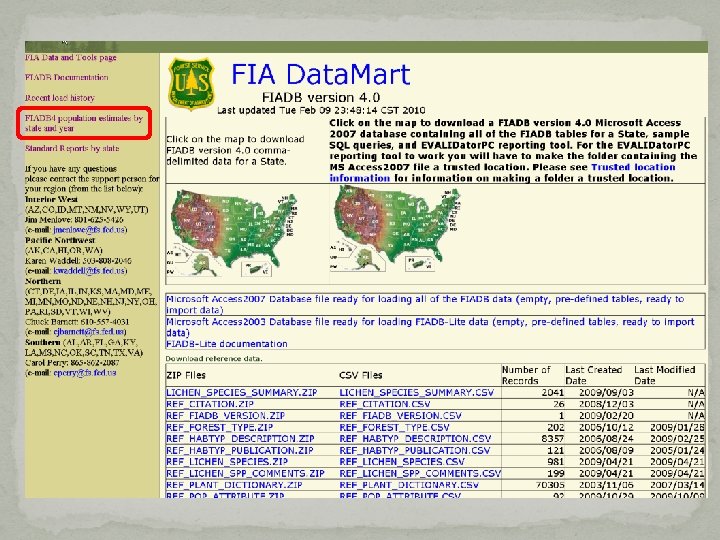Download REF_LICHEN_SPP_COMMENTS.CSV
This screenshot has width=720, height=540.
tap(420, 473)
